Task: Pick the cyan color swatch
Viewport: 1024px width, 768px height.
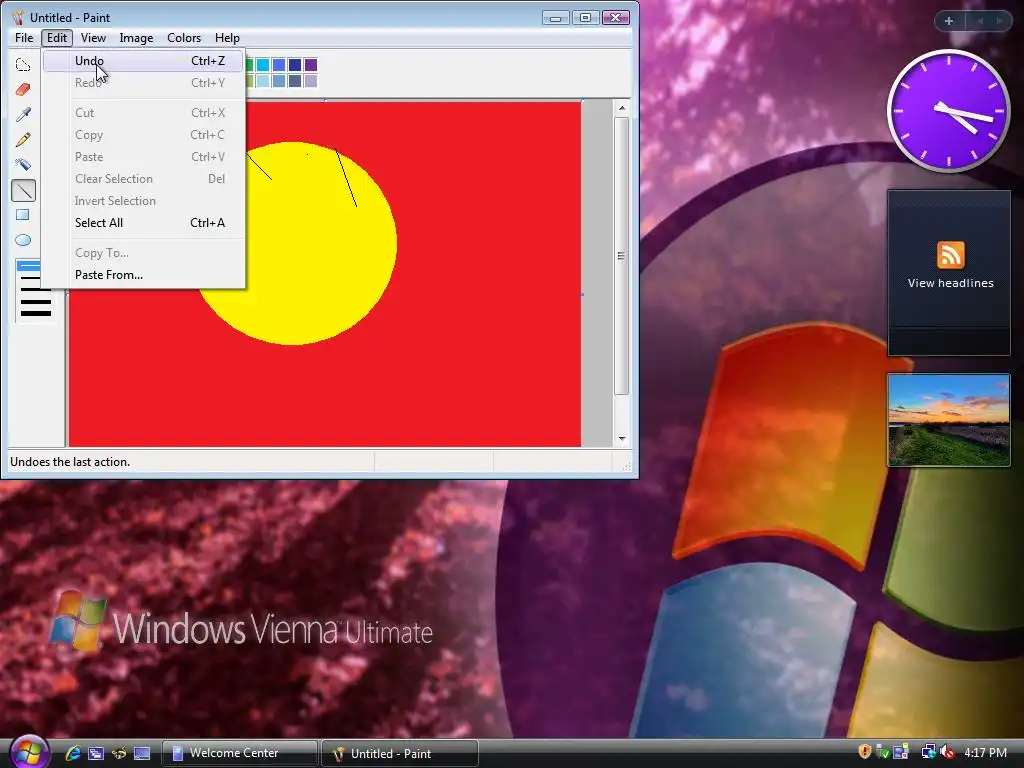Action: coord(263,65)
